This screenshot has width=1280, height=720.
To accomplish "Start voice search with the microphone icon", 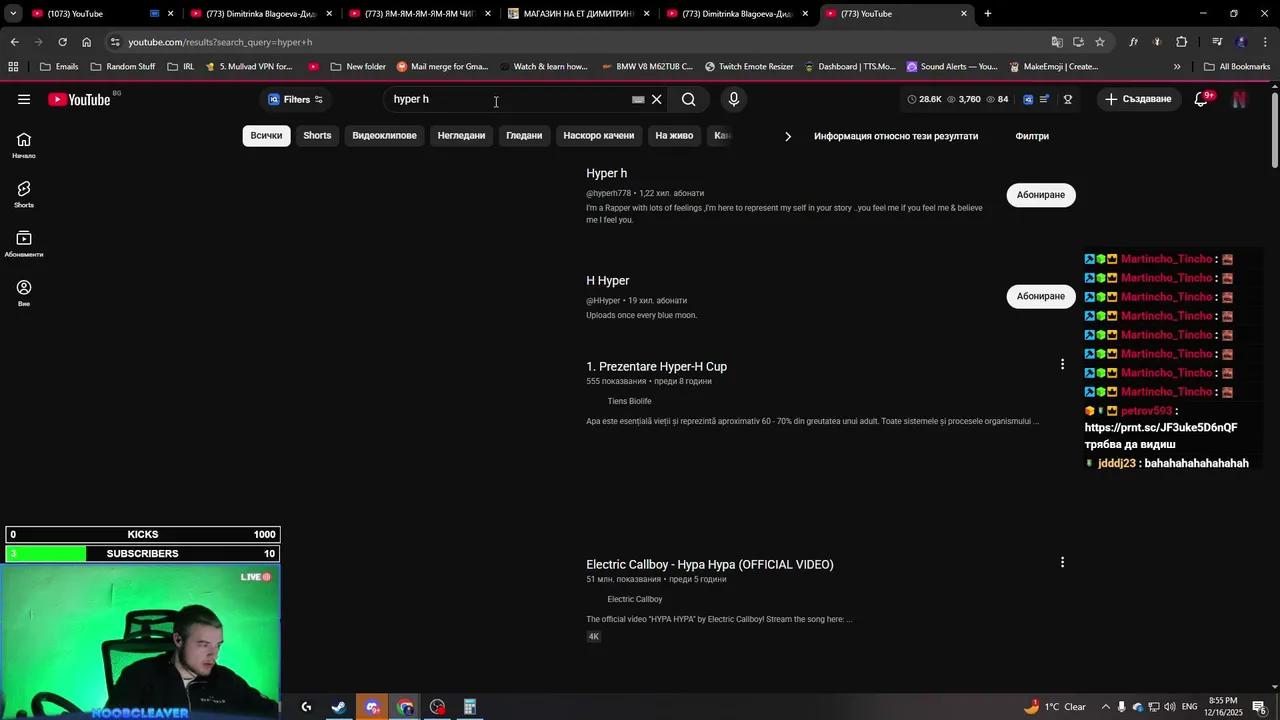I will click(x=734, y=99).
